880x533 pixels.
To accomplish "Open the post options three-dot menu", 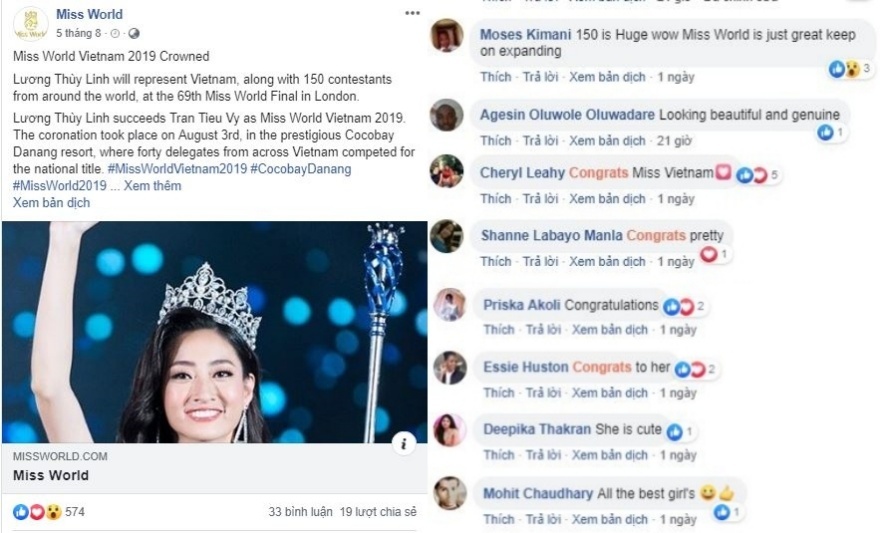I will 412,13.
